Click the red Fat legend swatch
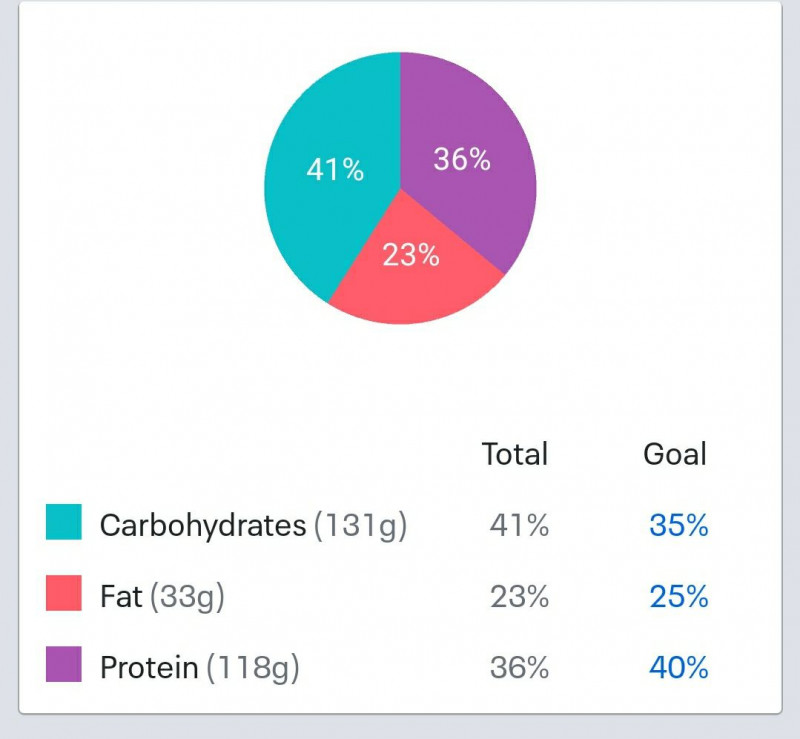 point(64,593)
